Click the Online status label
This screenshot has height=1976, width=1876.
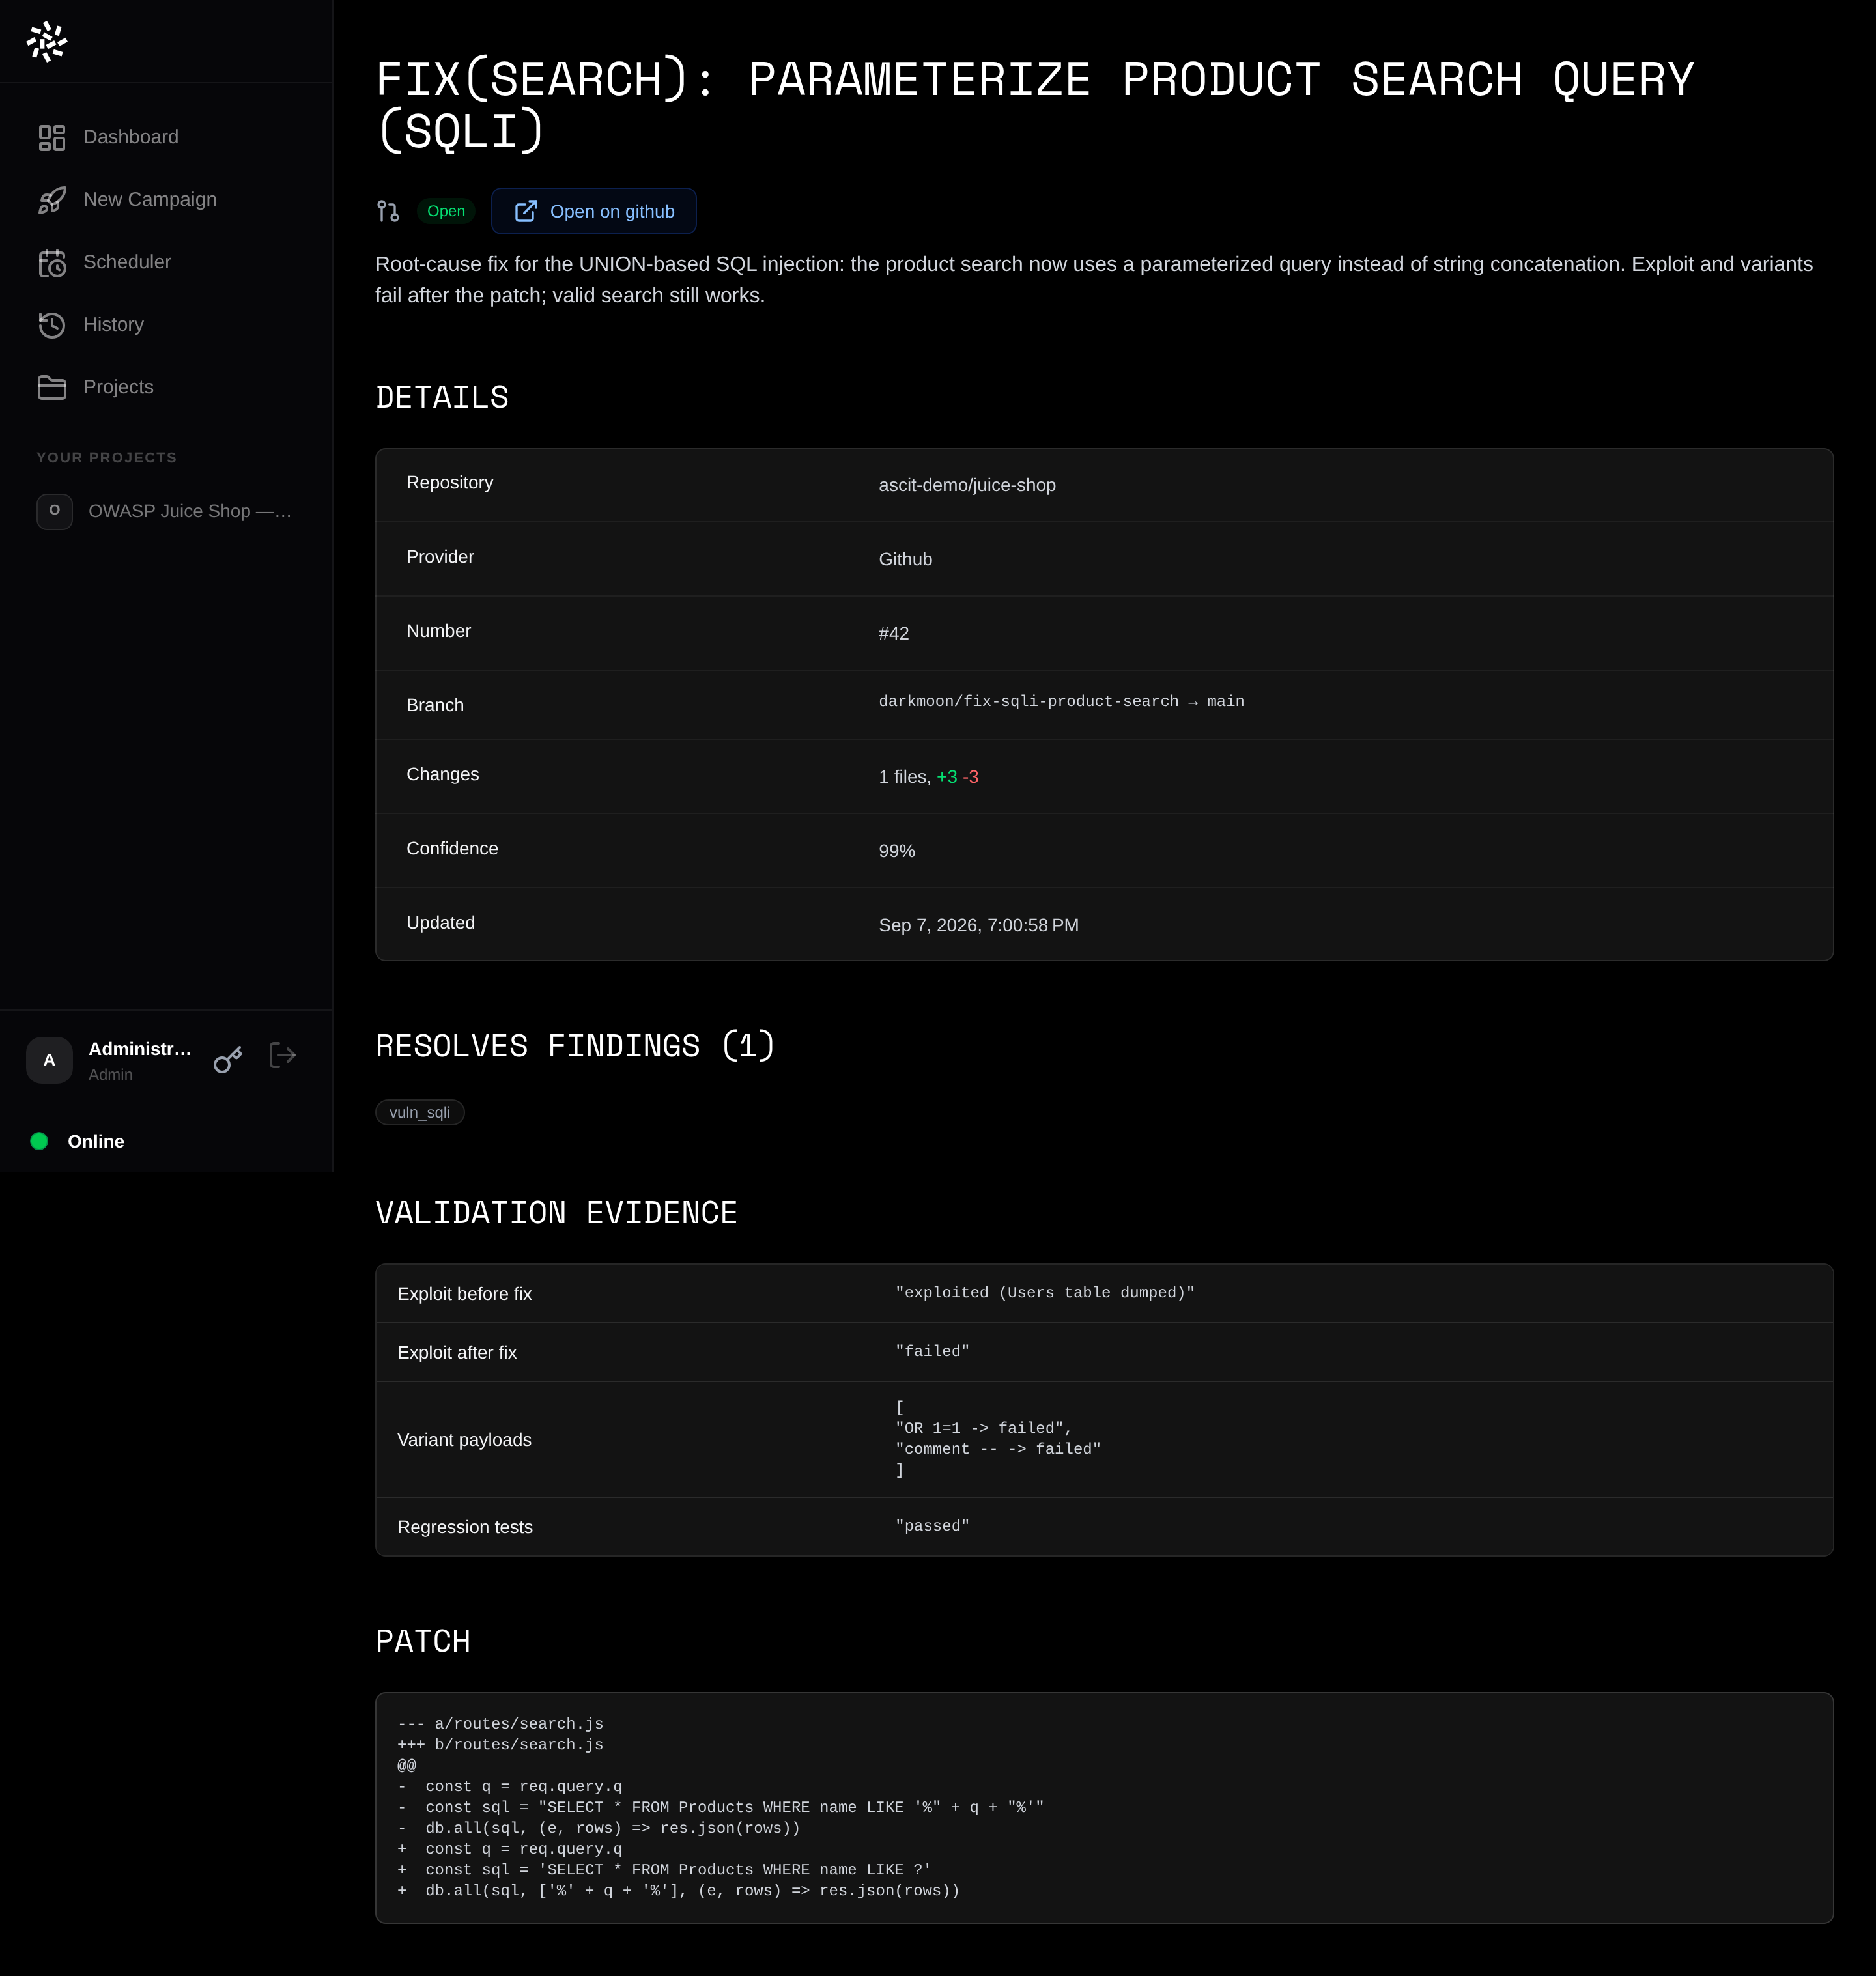96,1141
